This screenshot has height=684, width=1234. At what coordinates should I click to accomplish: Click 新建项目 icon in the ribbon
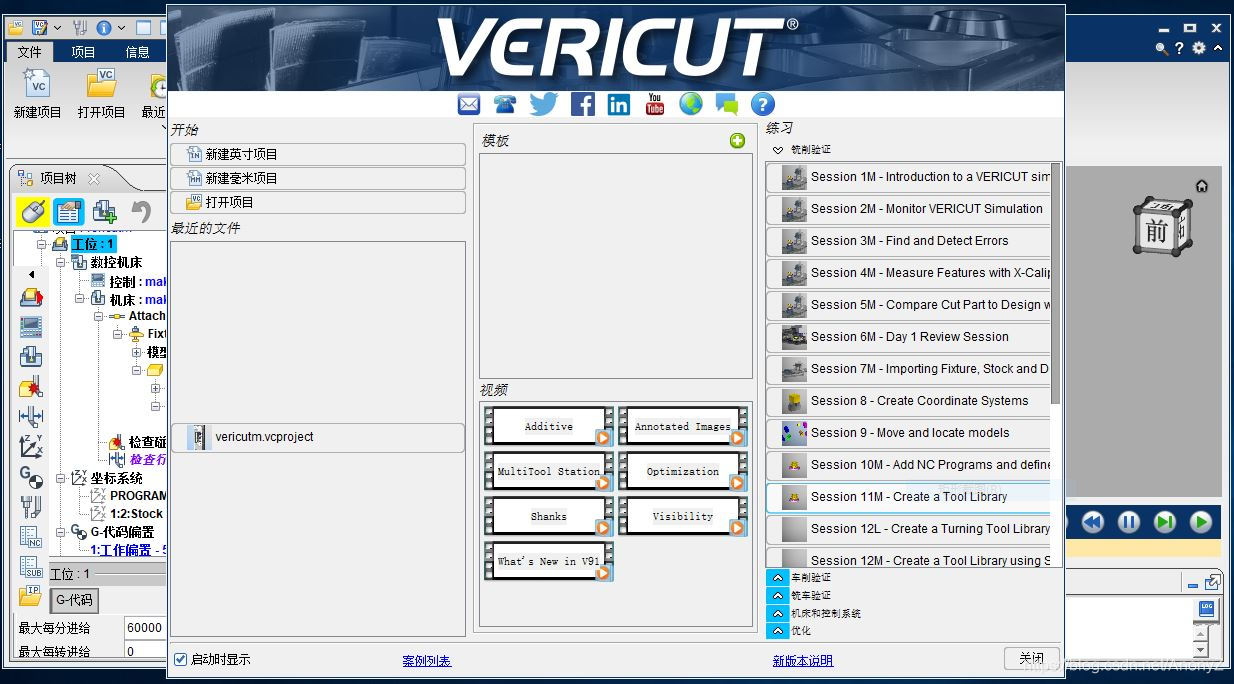coord(37,83)
